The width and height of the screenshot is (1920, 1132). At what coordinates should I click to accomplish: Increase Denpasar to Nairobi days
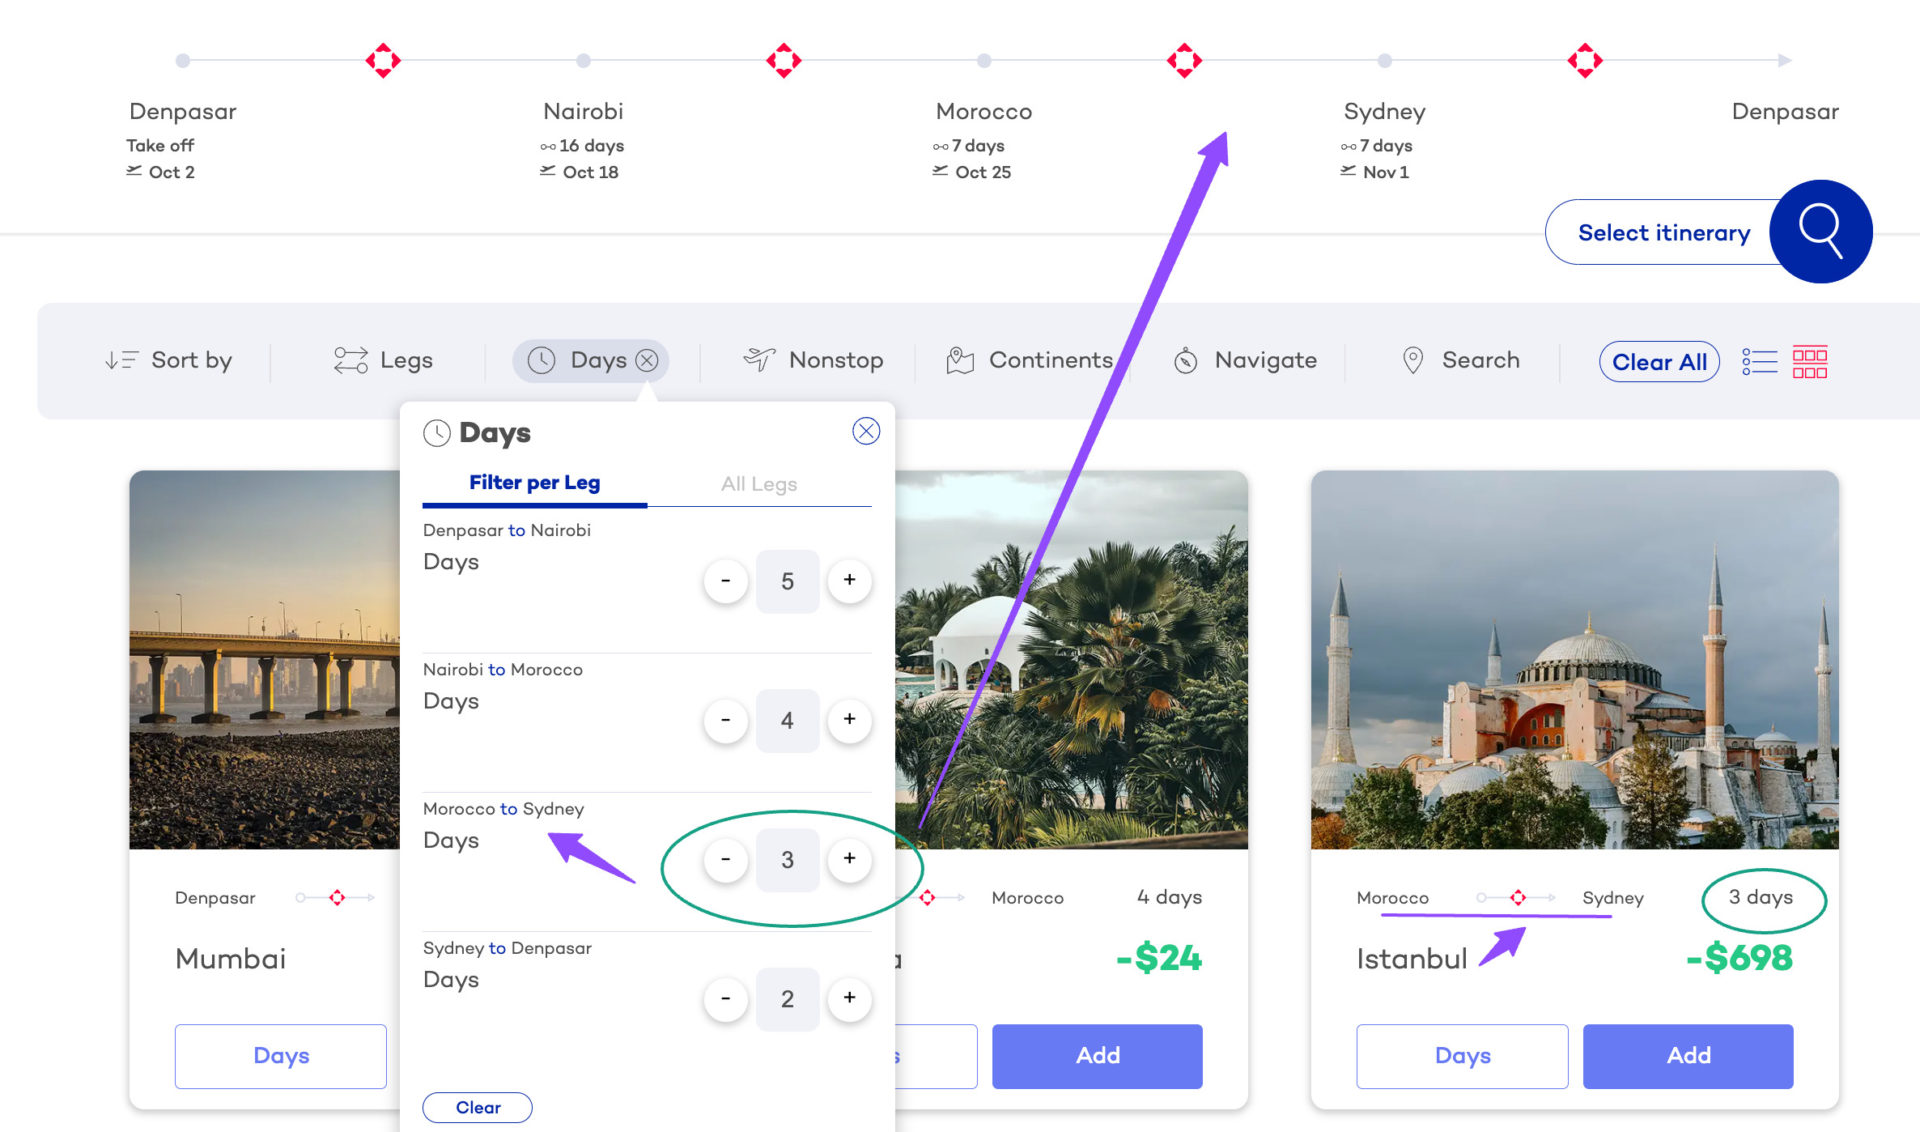pyautogui.click(x=850, y=581)
